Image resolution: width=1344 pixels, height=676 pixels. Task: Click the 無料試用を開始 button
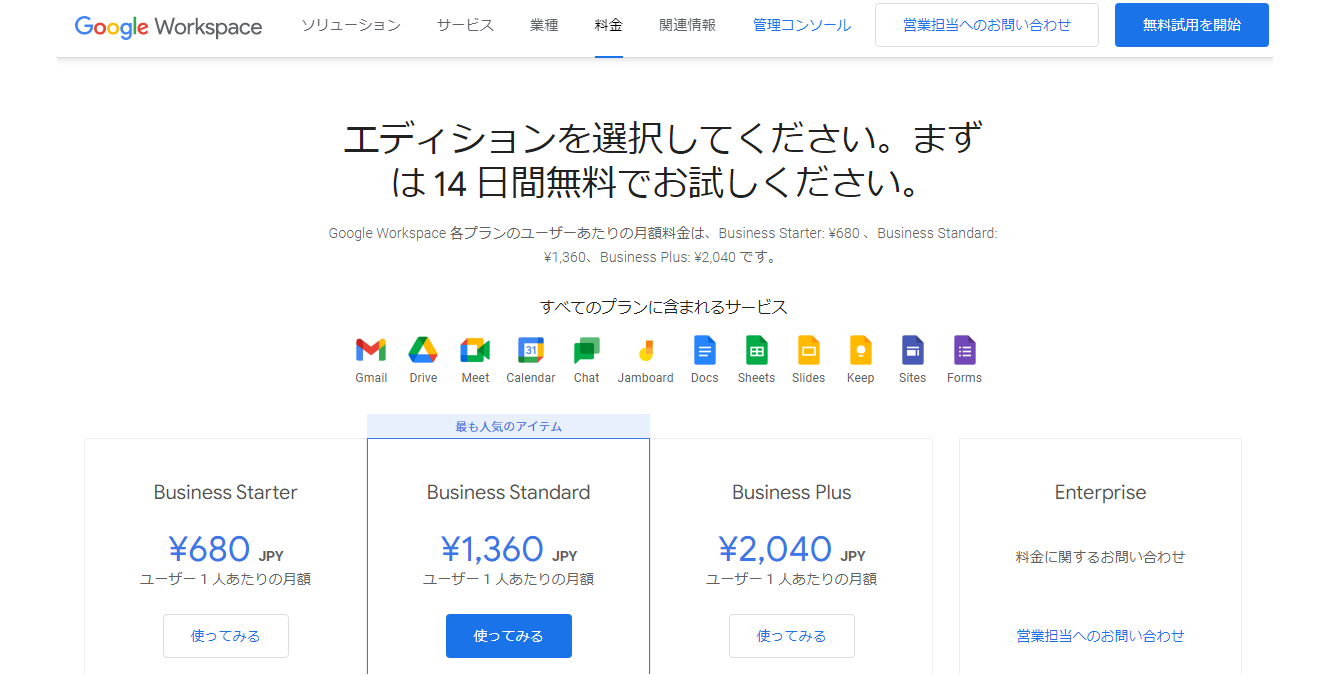click(x=1191, y=25)
